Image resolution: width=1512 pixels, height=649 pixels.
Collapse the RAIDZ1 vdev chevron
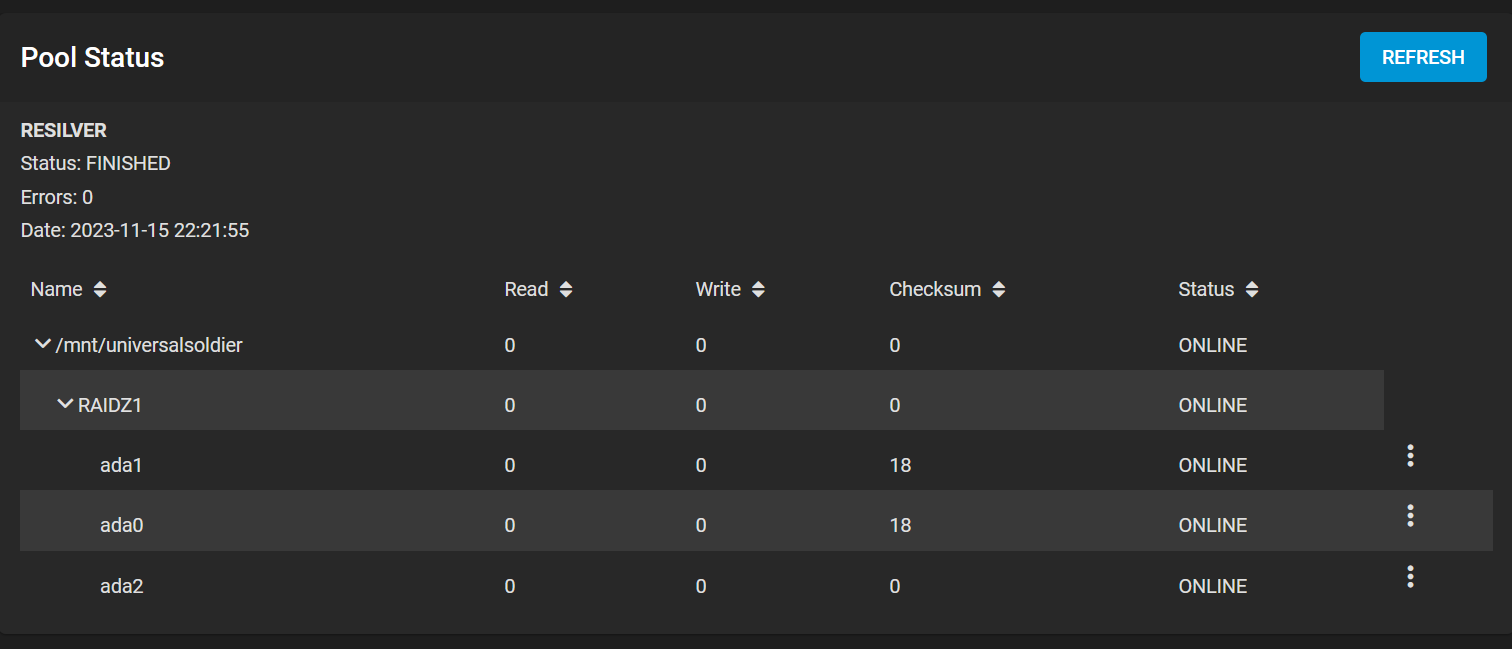[66, 404]
